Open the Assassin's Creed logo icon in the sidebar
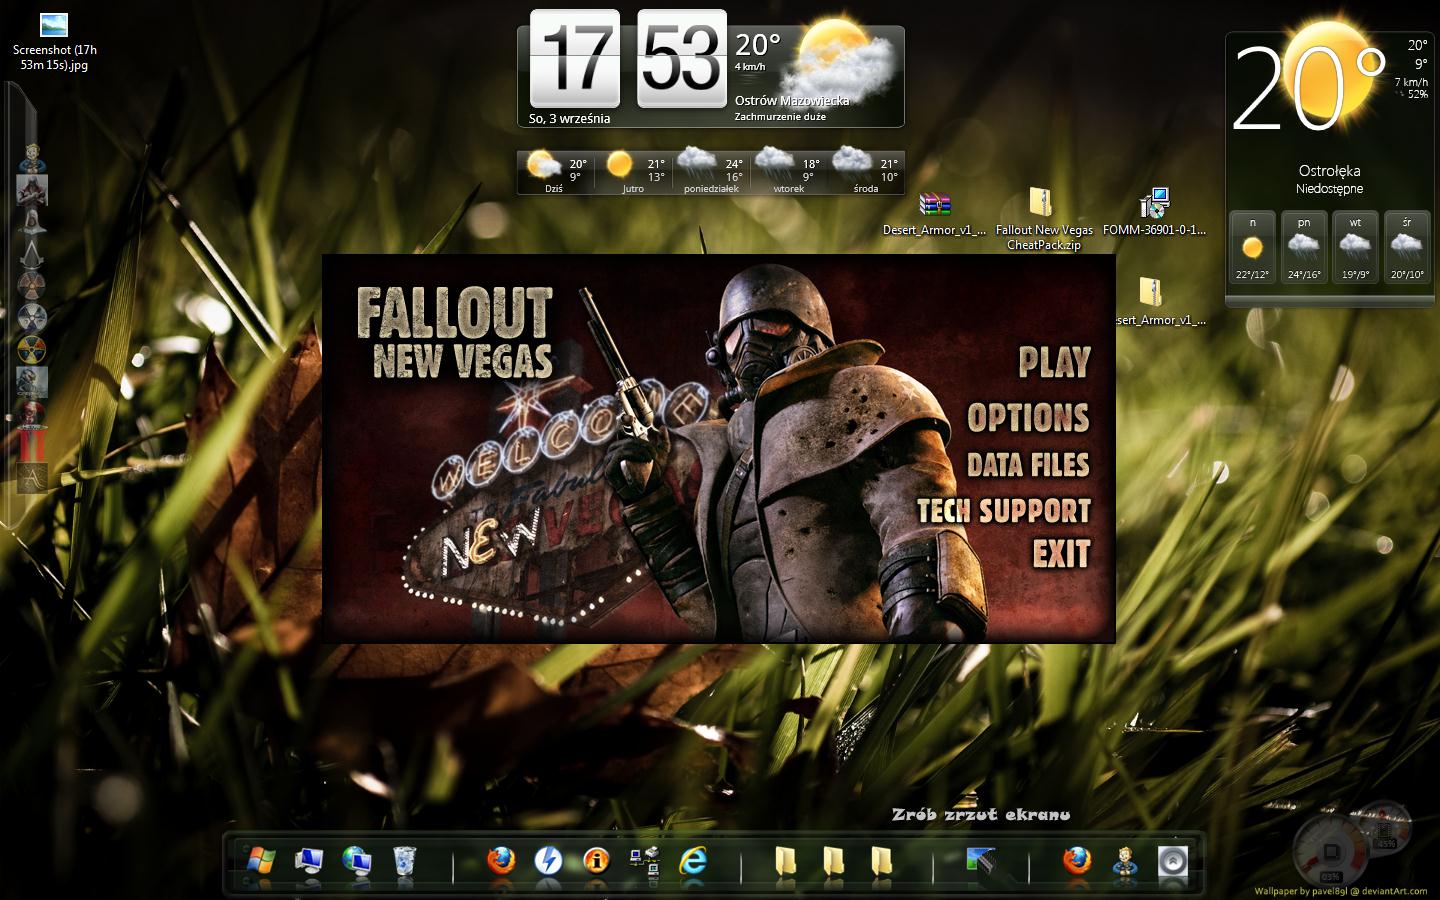The height and width of the screenshot is (900, 1440). point(32,254)
